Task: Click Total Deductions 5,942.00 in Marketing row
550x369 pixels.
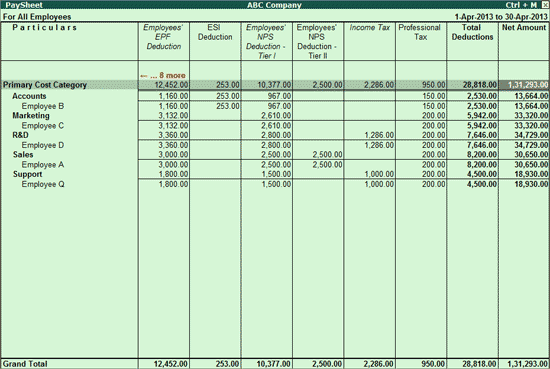Action: 482,115
